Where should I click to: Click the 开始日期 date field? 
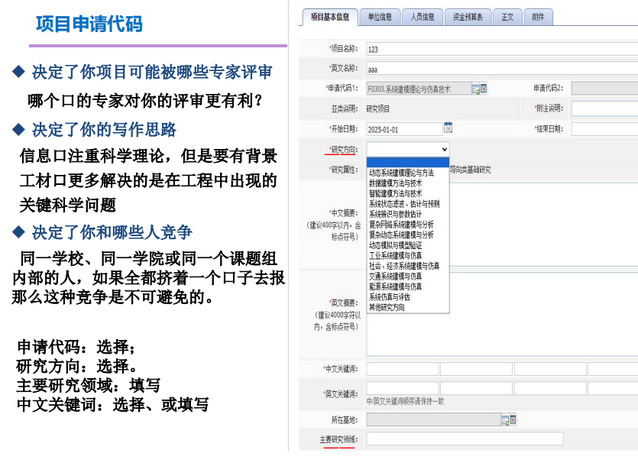click(403, 129)
